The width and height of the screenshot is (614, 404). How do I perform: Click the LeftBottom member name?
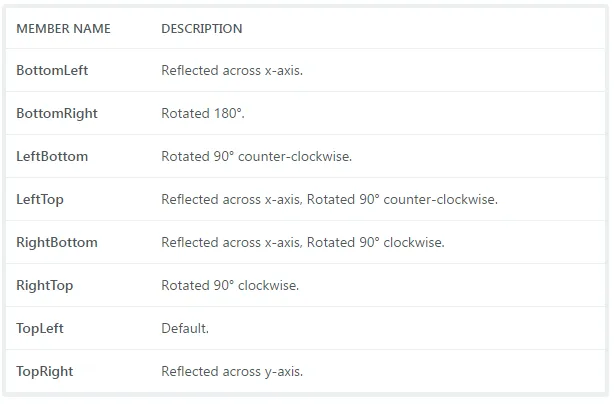pyautogui.click(x=52, y=157)
